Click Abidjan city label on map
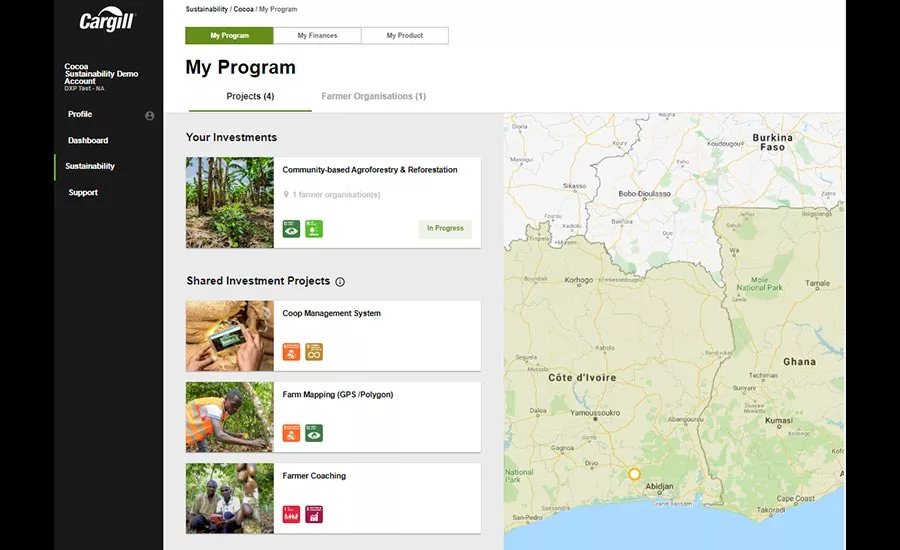 pos(660,486)
